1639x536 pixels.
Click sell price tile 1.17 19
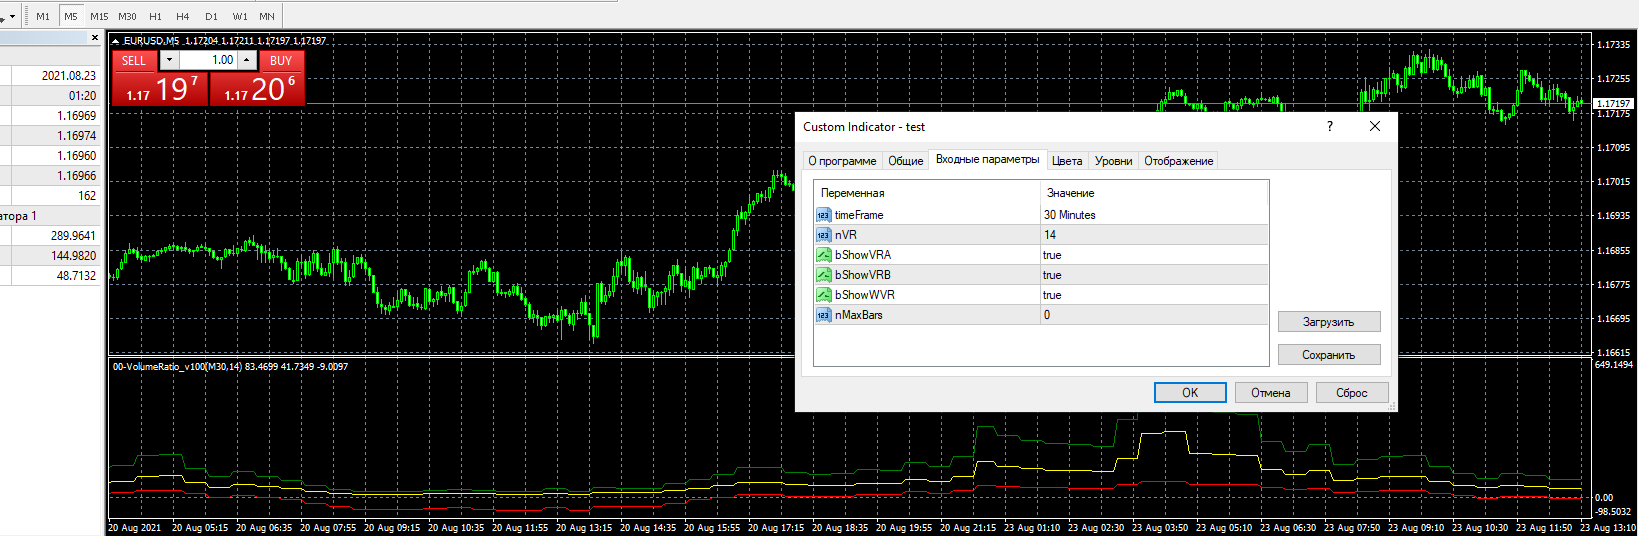[160, 88]
